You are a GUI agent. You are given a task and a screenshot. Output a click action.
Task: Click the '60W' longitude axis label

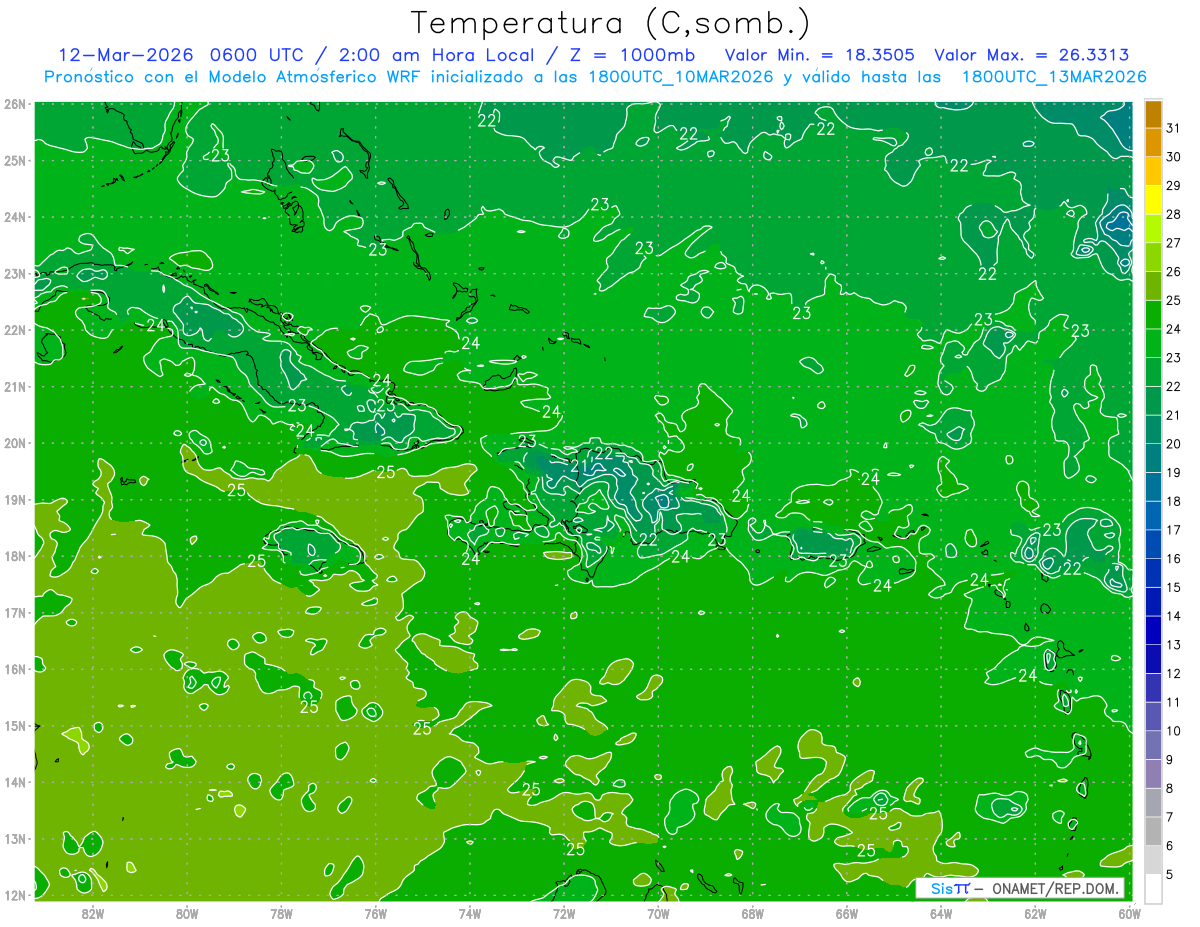pyautogui.click(x=1130, y=913)
